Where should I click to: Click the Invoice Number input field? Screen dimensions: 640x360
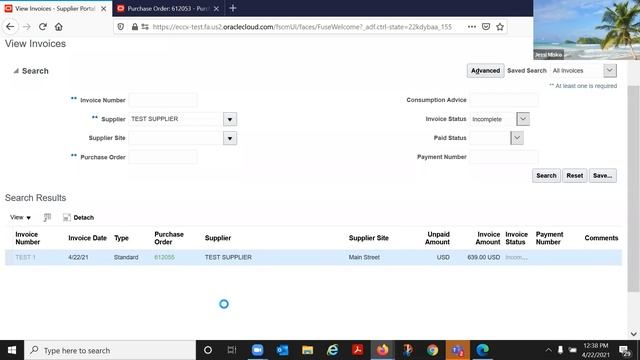[x=163, y=100]
